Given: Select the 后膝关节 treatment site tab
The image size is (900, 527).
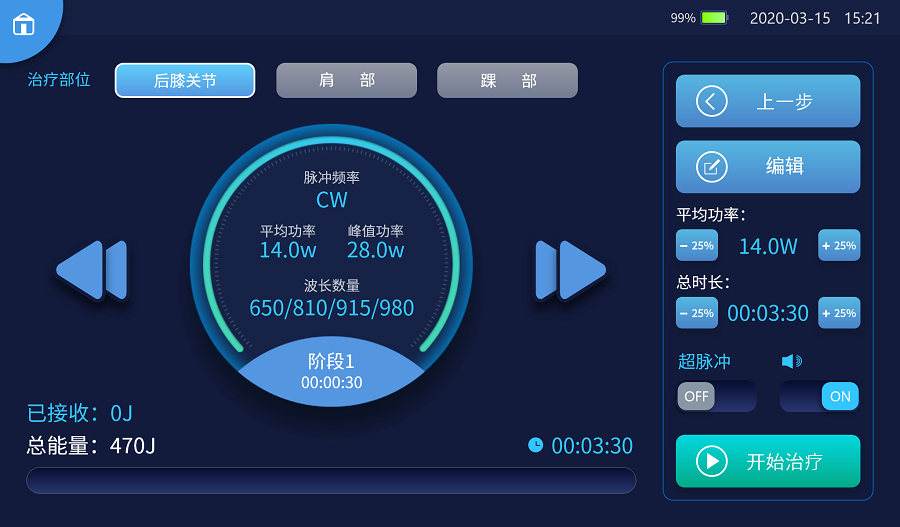Looking at the screenshot, I should [185, 80].
